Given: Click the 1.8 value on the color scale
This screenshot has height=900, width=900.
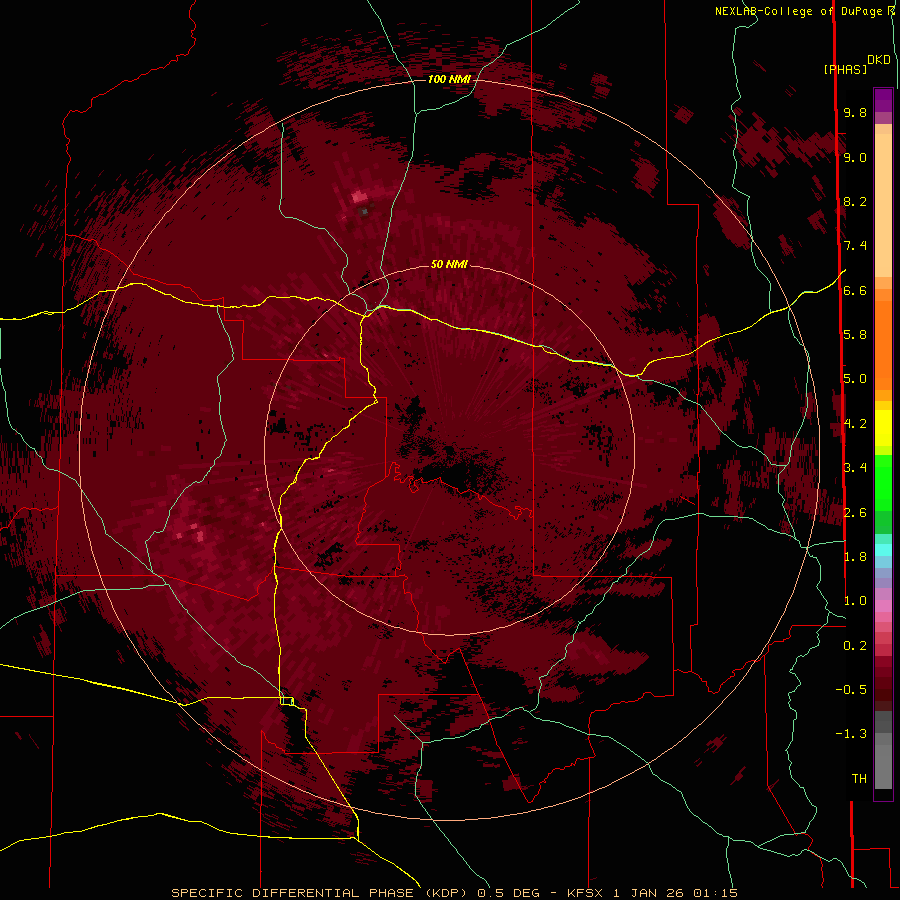Looking at the screenshot, I should [855, 557].
